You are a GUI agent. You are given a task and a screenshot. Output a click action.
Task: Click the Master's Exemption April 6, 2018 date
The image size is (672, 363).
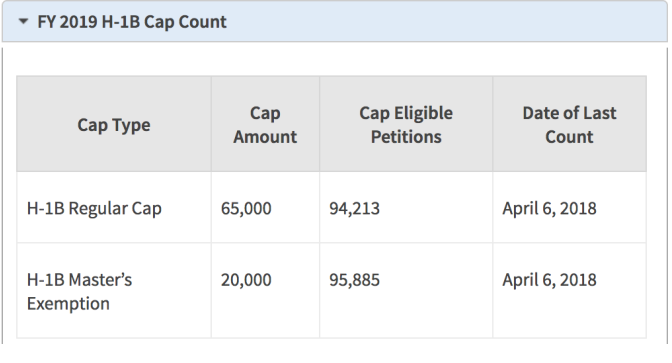coord(549,280)
